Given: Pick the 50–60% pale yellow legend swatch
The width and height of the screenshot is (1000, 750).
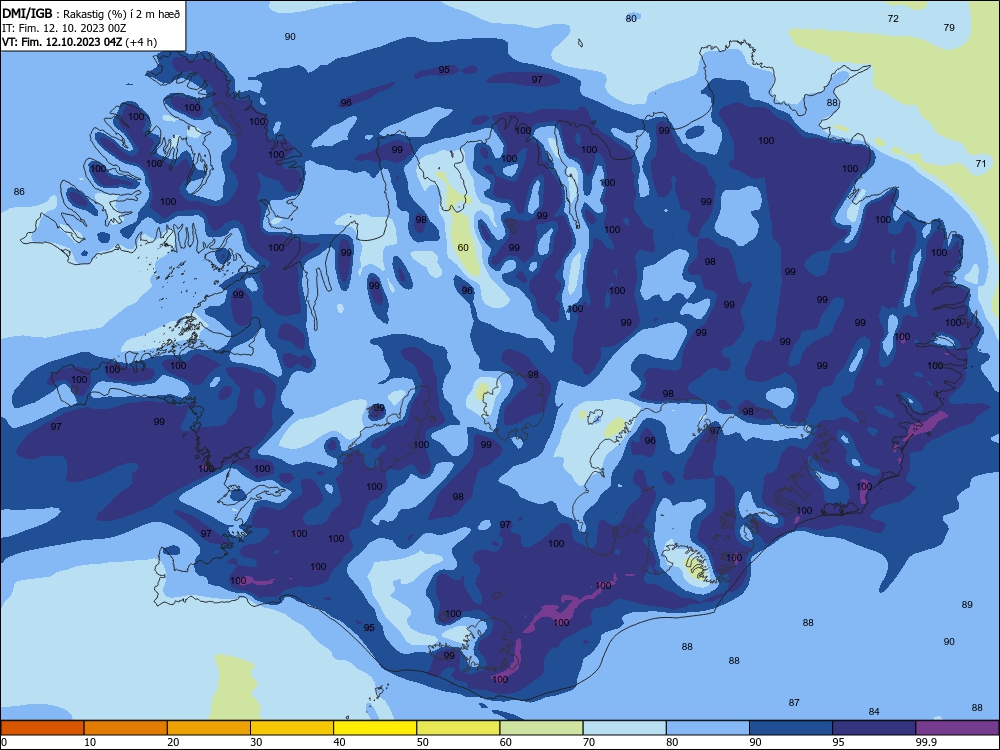Looking at the screenshot, I should [x=458, y=728].
